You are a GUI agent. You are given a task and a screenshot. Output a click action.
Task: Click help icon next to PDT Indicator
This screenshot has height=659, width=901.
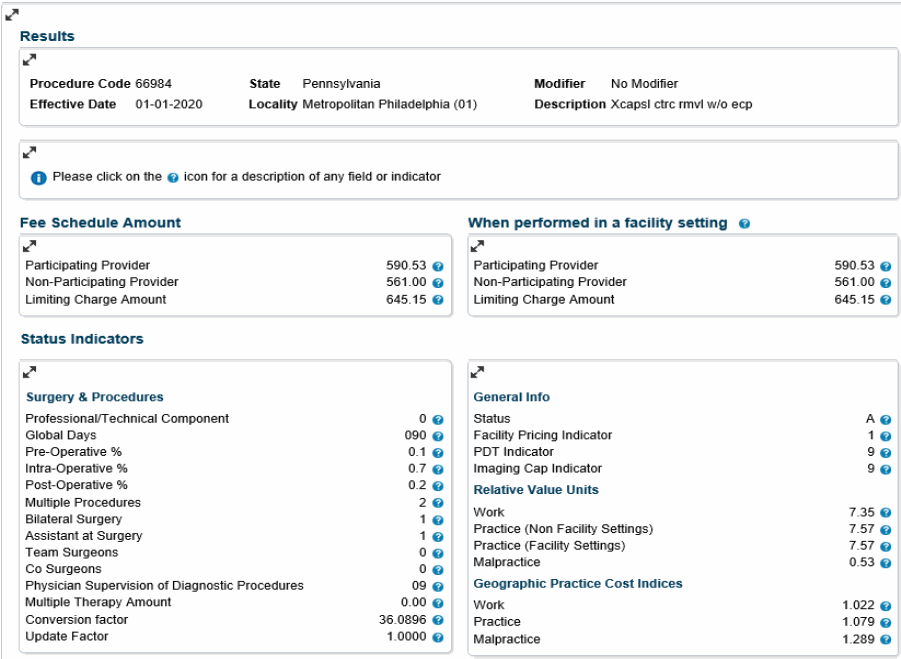click(x=886, y=452)
